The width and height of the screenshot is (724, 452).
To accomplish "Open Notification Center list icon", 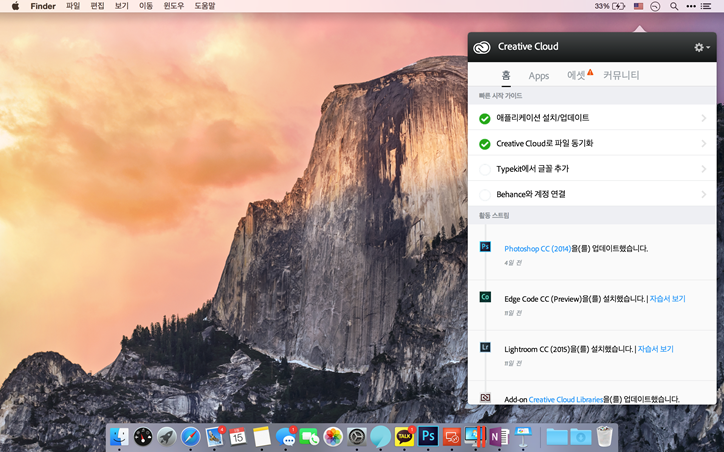I will [706, 6].
